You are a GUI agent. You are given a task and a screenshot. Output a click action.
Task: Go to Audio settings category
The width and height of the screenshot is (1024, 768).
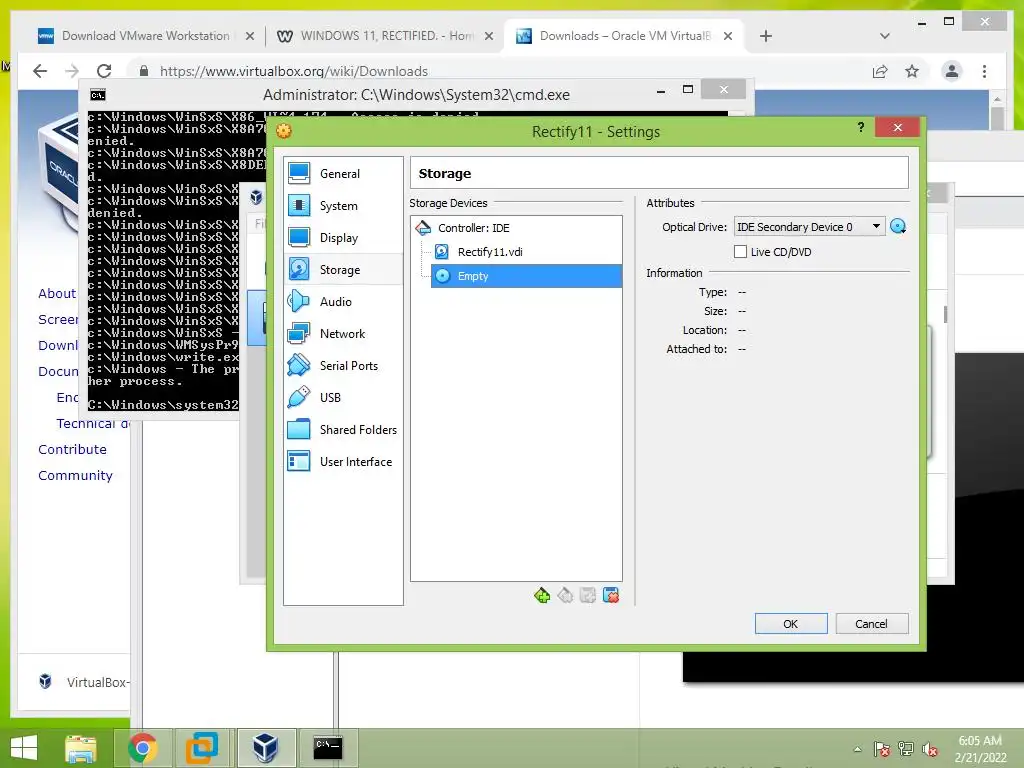[x=343, y=302]
